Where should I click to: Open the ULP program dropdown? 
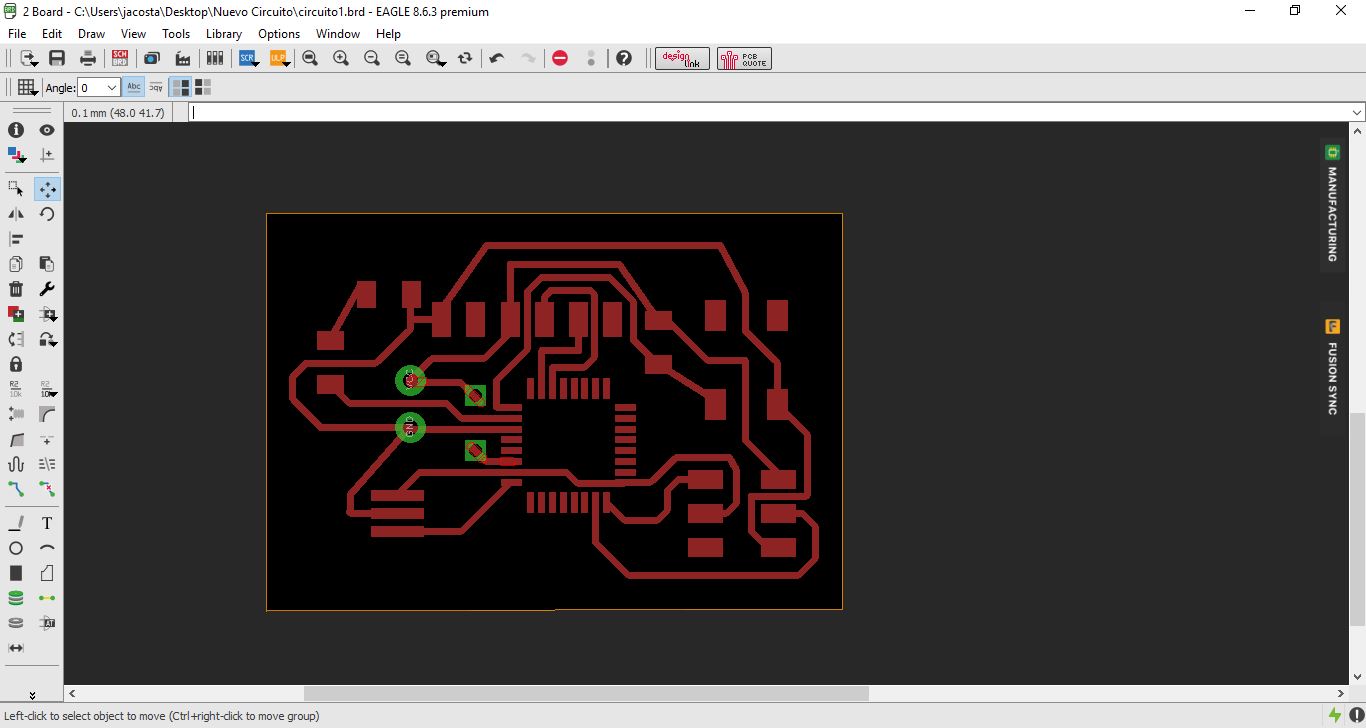(x=280, y=59)
